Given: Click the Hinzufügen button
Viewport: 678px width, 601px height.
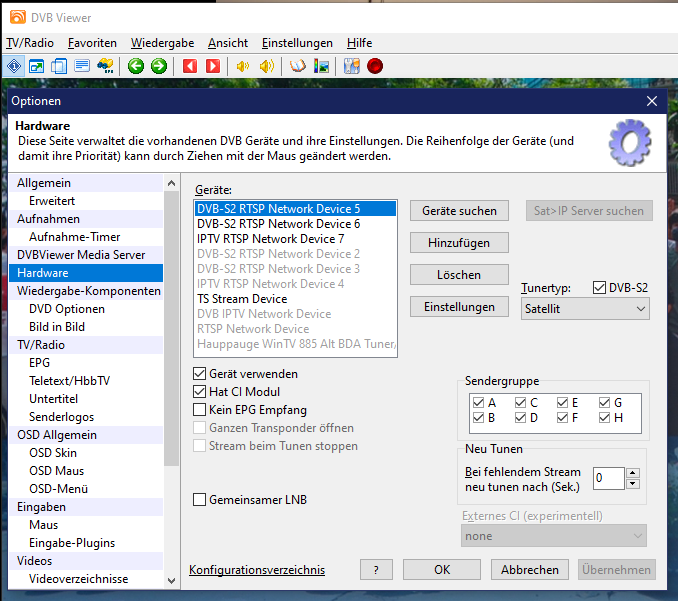Looking at the screenshot, I should click(x=459, y=243).
